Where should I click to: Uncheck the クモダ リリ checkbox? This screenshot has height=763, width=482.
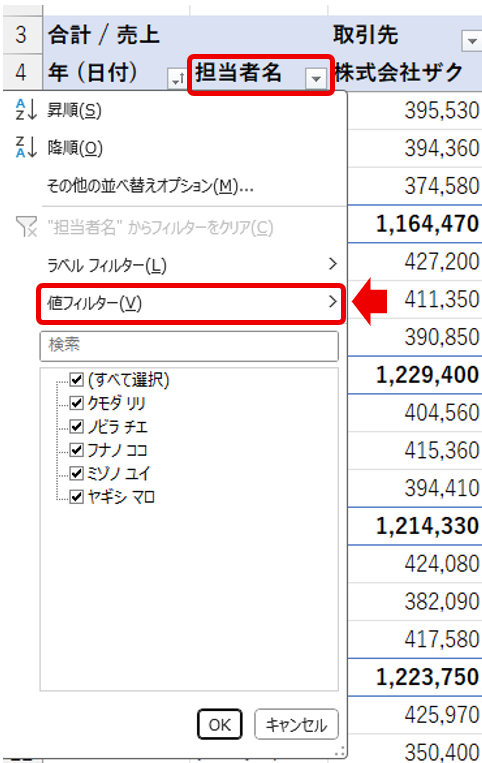click(x=77, y=403)
